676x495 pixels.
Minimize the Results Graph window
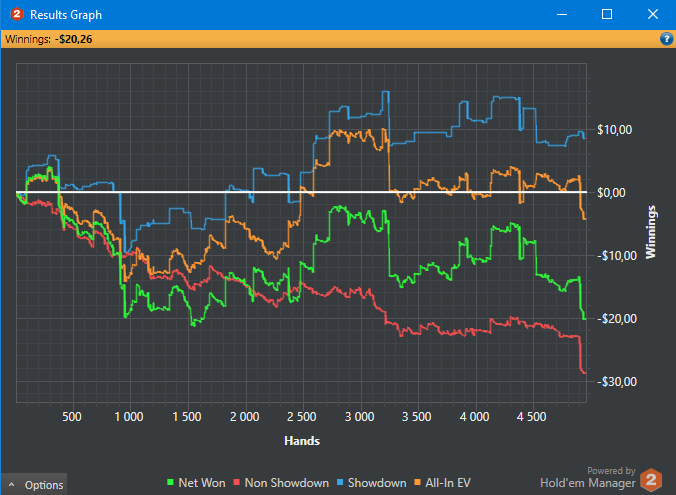point(562,15)
